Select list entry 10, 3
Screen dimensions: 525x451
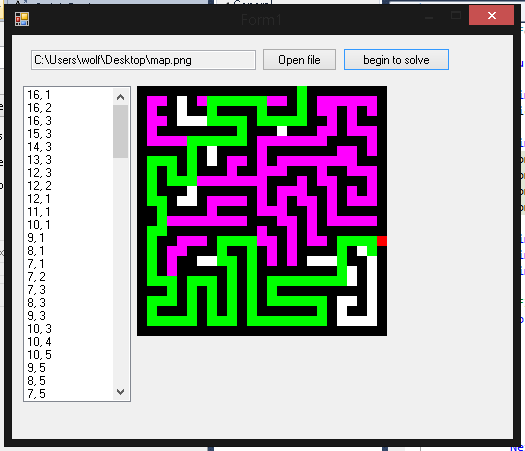coord(39,329)
